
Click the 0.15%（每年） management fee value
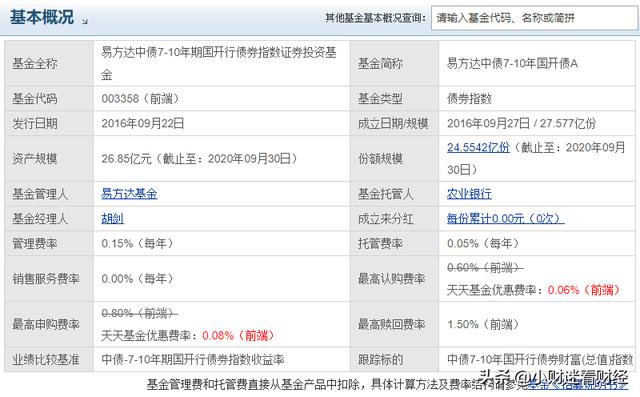click(x=138, y=244)
